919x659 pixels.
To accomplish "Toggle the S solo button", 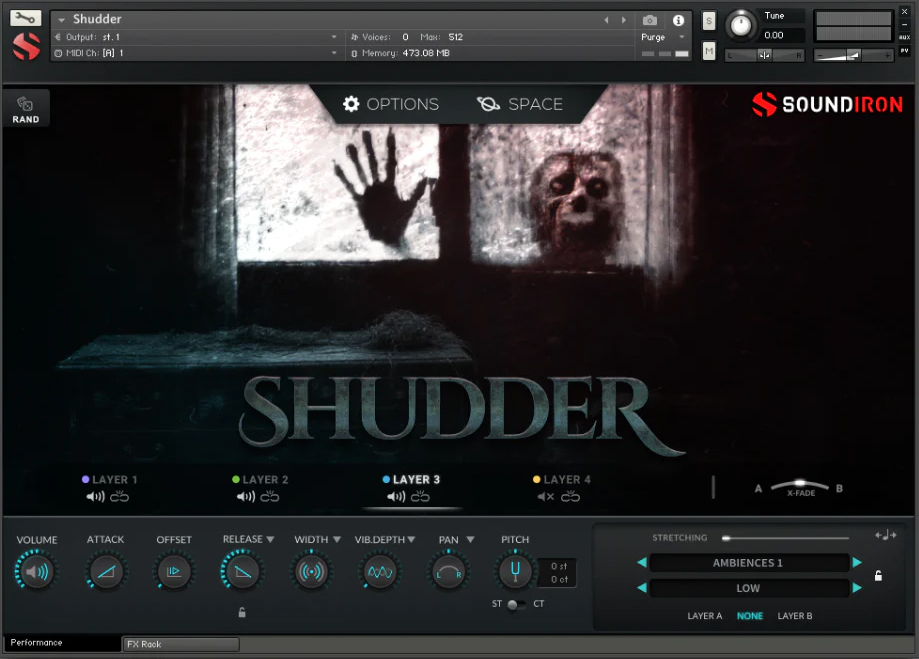I will 709,21.
